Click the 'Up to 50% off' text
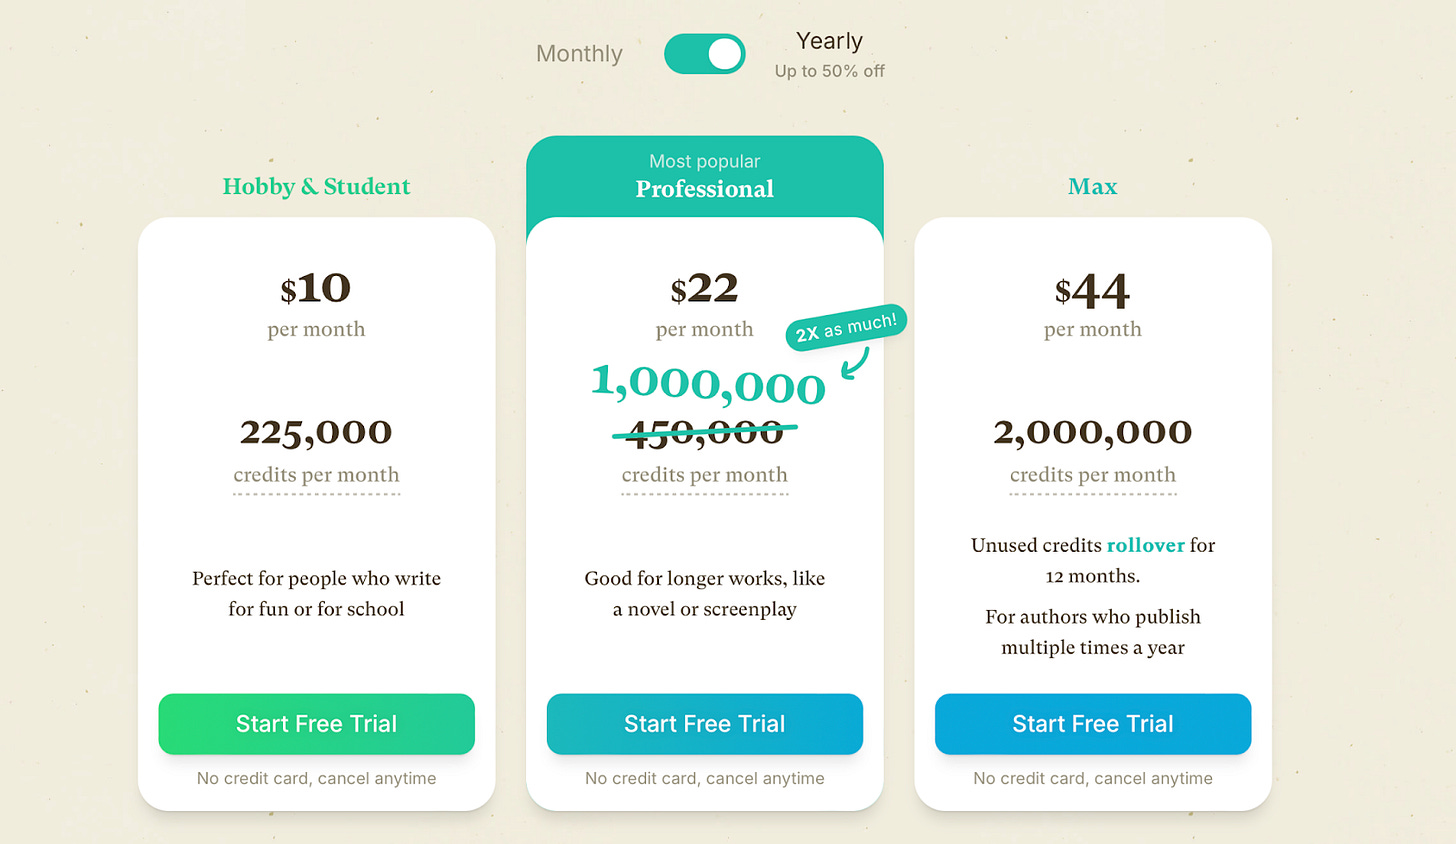The image size is (1456, 844). pyautogui.click(x=829, y=71)
